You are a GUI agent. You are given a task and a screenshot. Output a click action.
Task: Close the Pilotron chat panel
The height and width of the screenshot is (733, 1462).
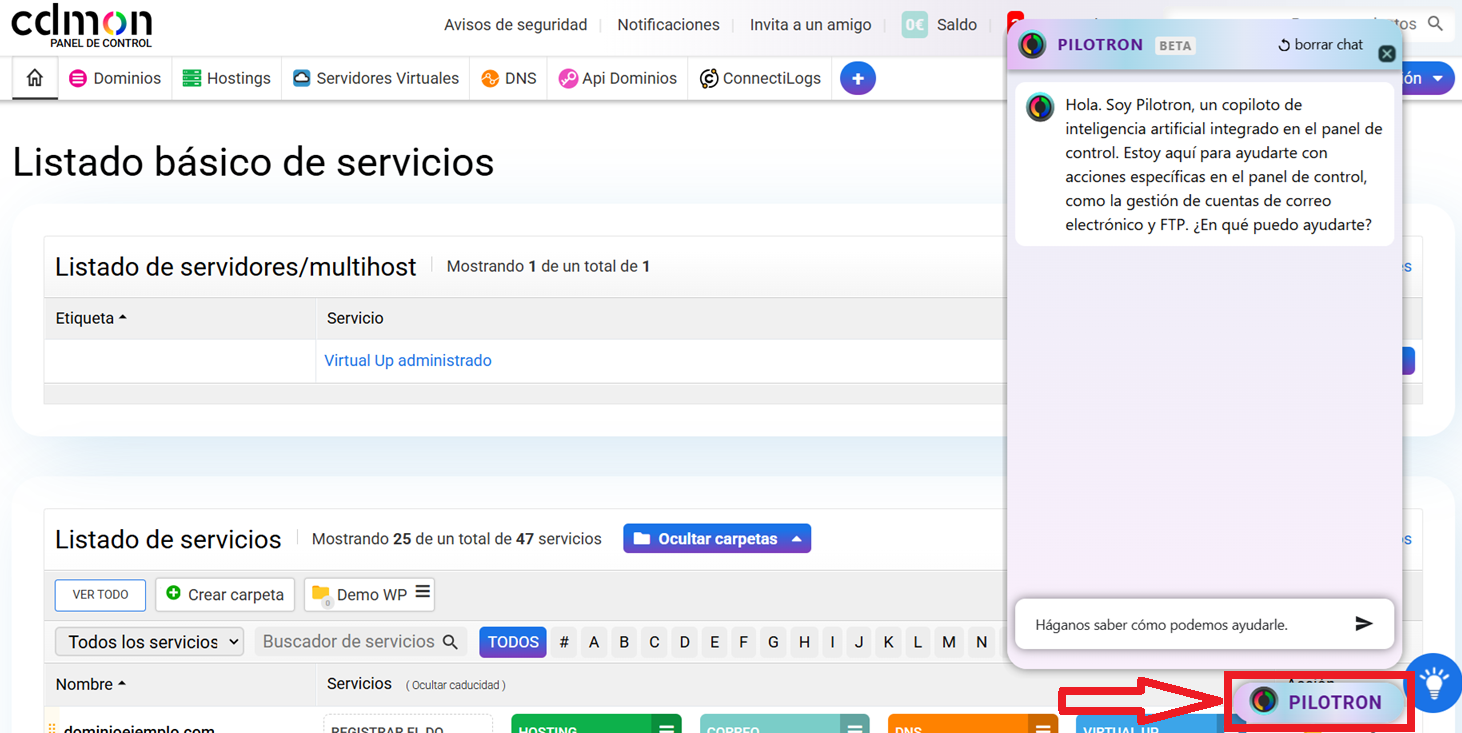coord(1387,54)
